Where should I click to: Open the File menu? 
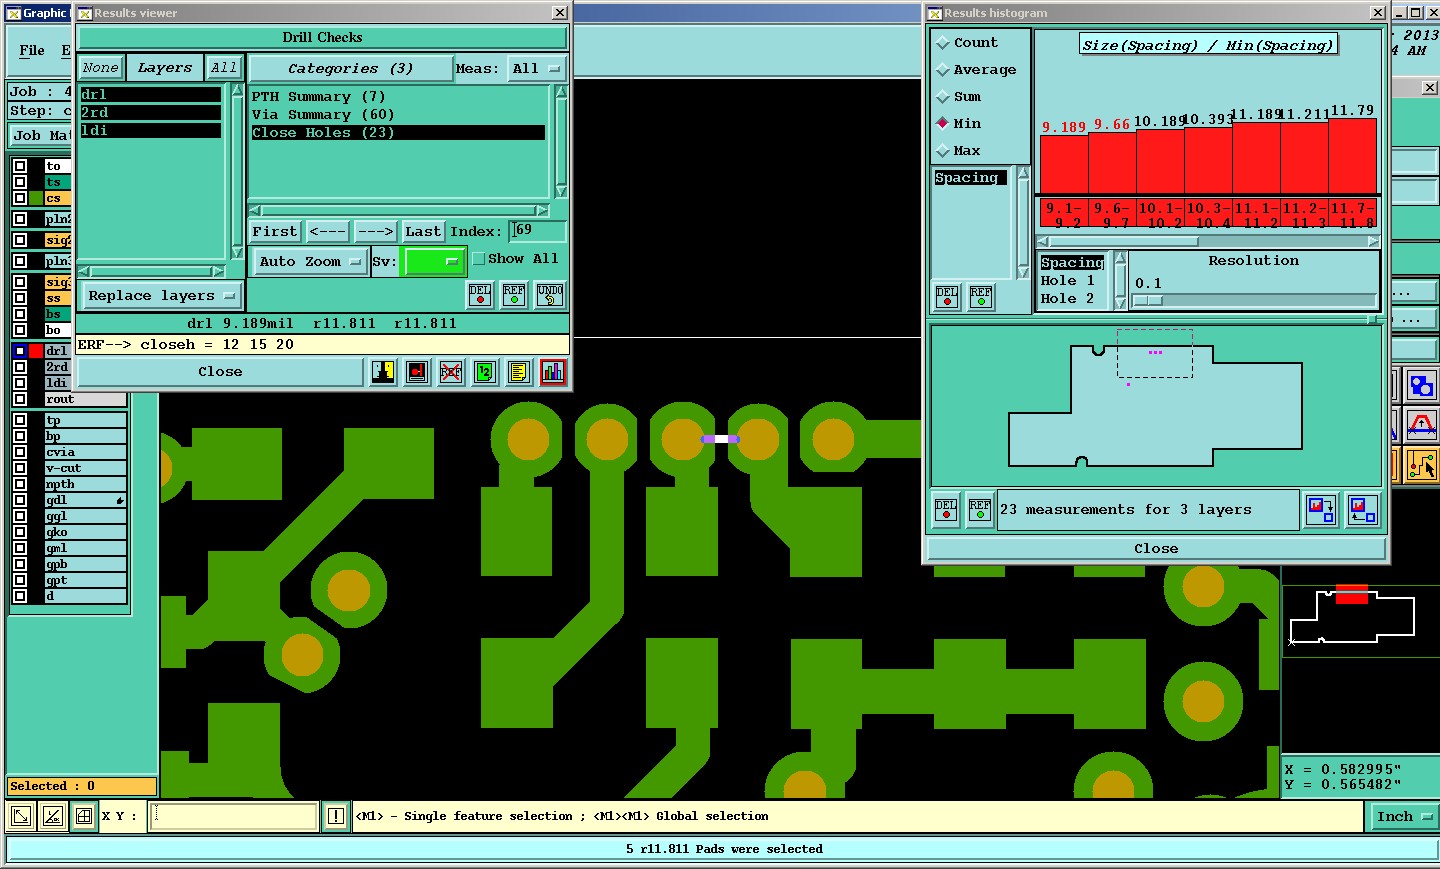32,50
